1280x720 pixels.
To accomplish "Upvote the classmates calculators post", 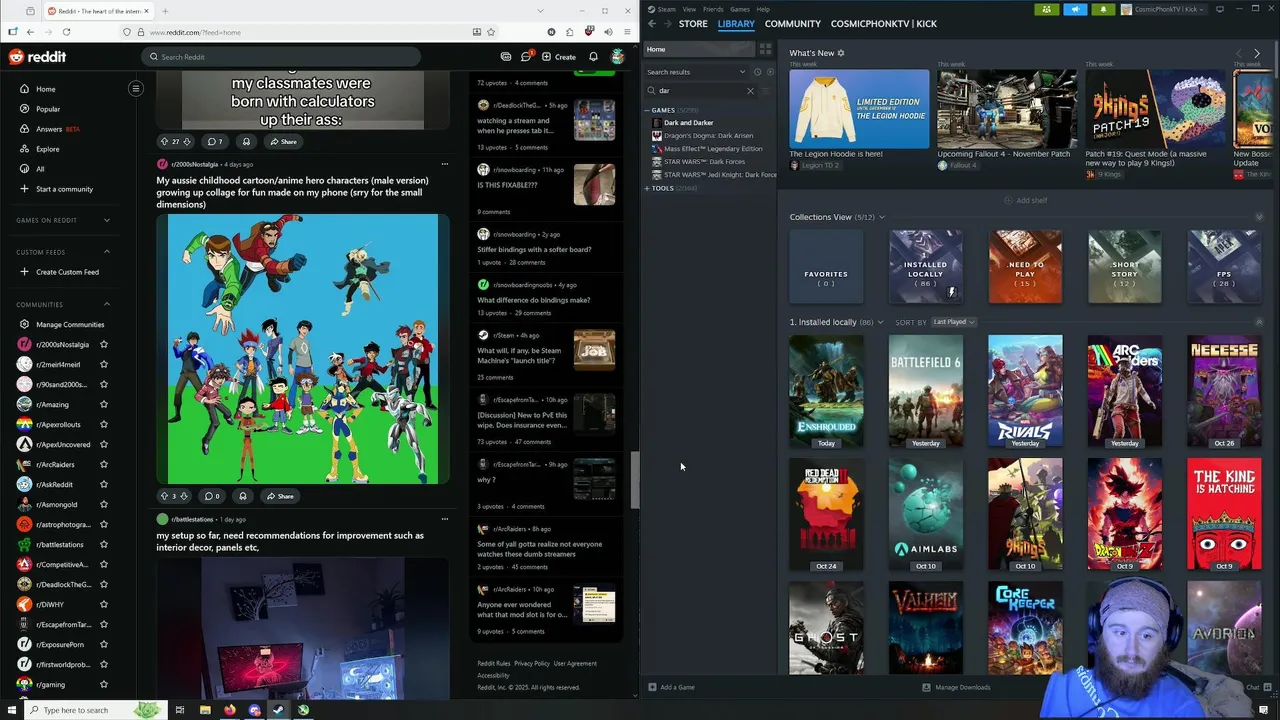I will (x=165, y=141).
